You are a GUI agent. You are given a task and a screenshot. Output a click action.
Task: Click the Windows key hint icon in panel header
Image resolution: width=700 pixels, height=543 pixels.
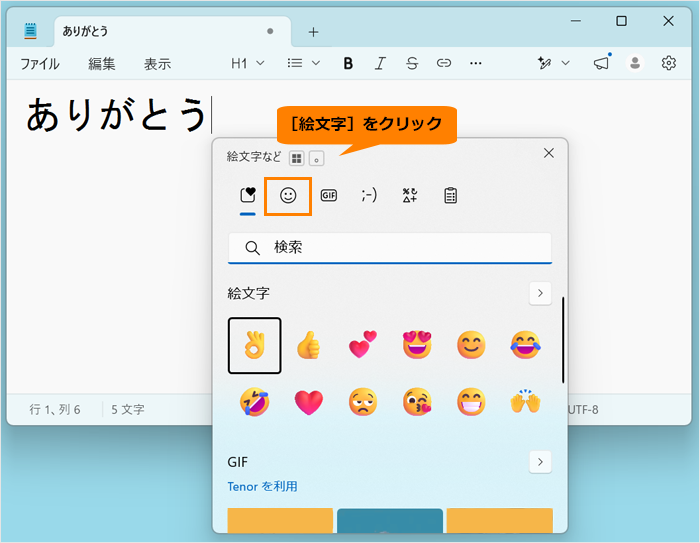296,159
